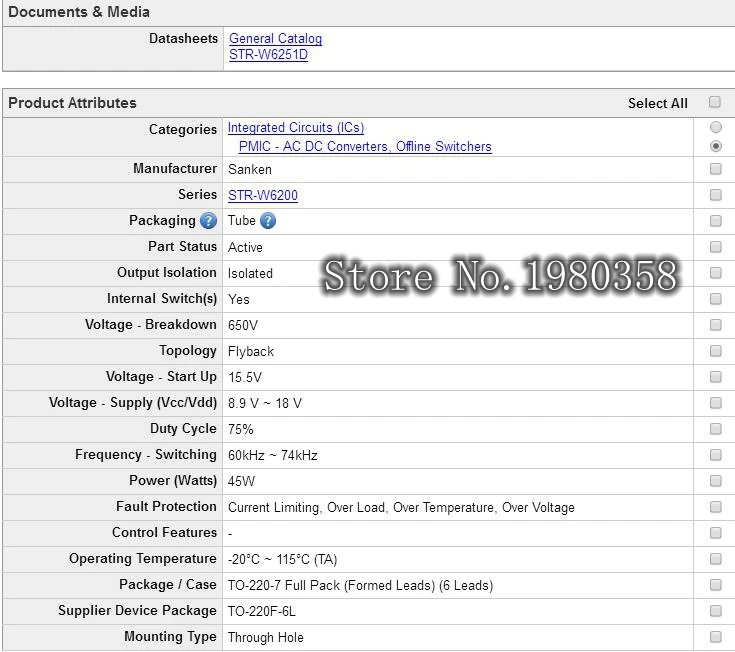Open the Integrated Circuits (ICs) category link
Image resolution: width=735 pixels, height=652 pixels.
coord(296,127)
